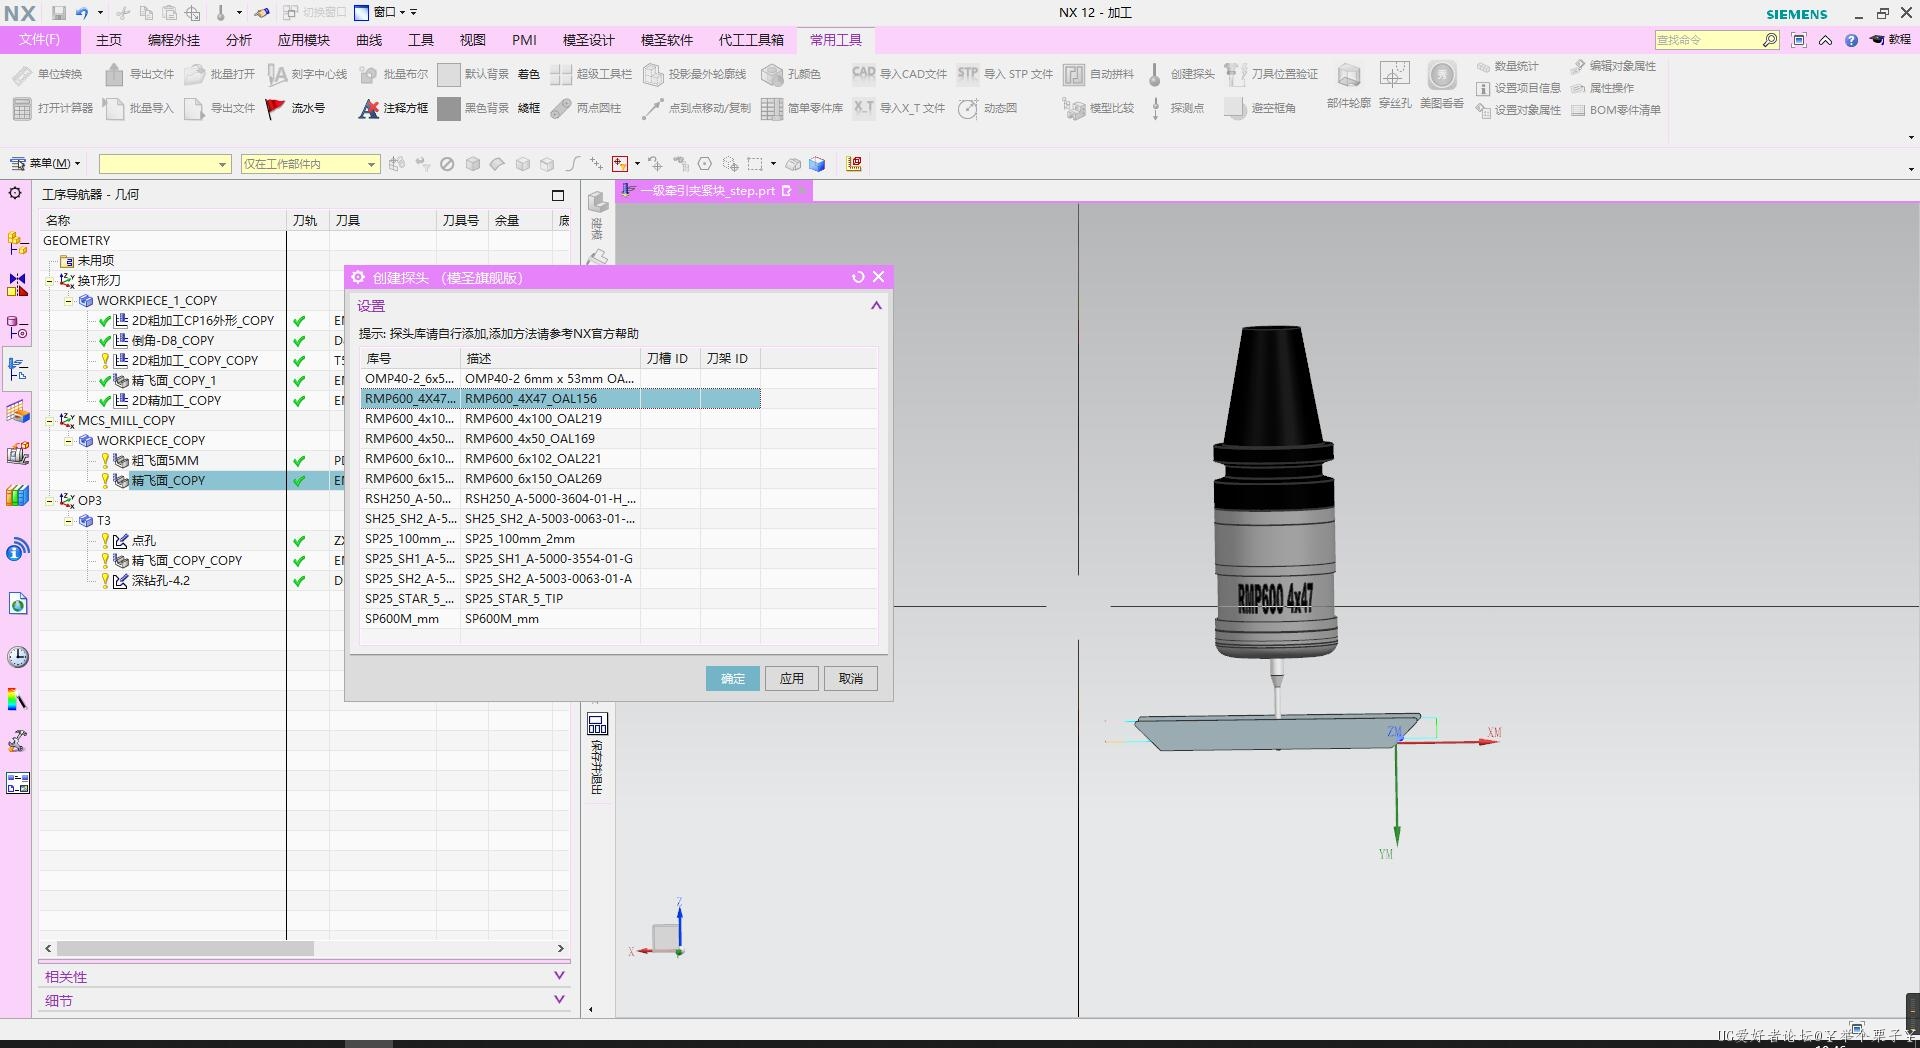Open the 仅在工作部件内 scope dropdown
This screenshot has width=1920, height=1048.
point(310,164)
